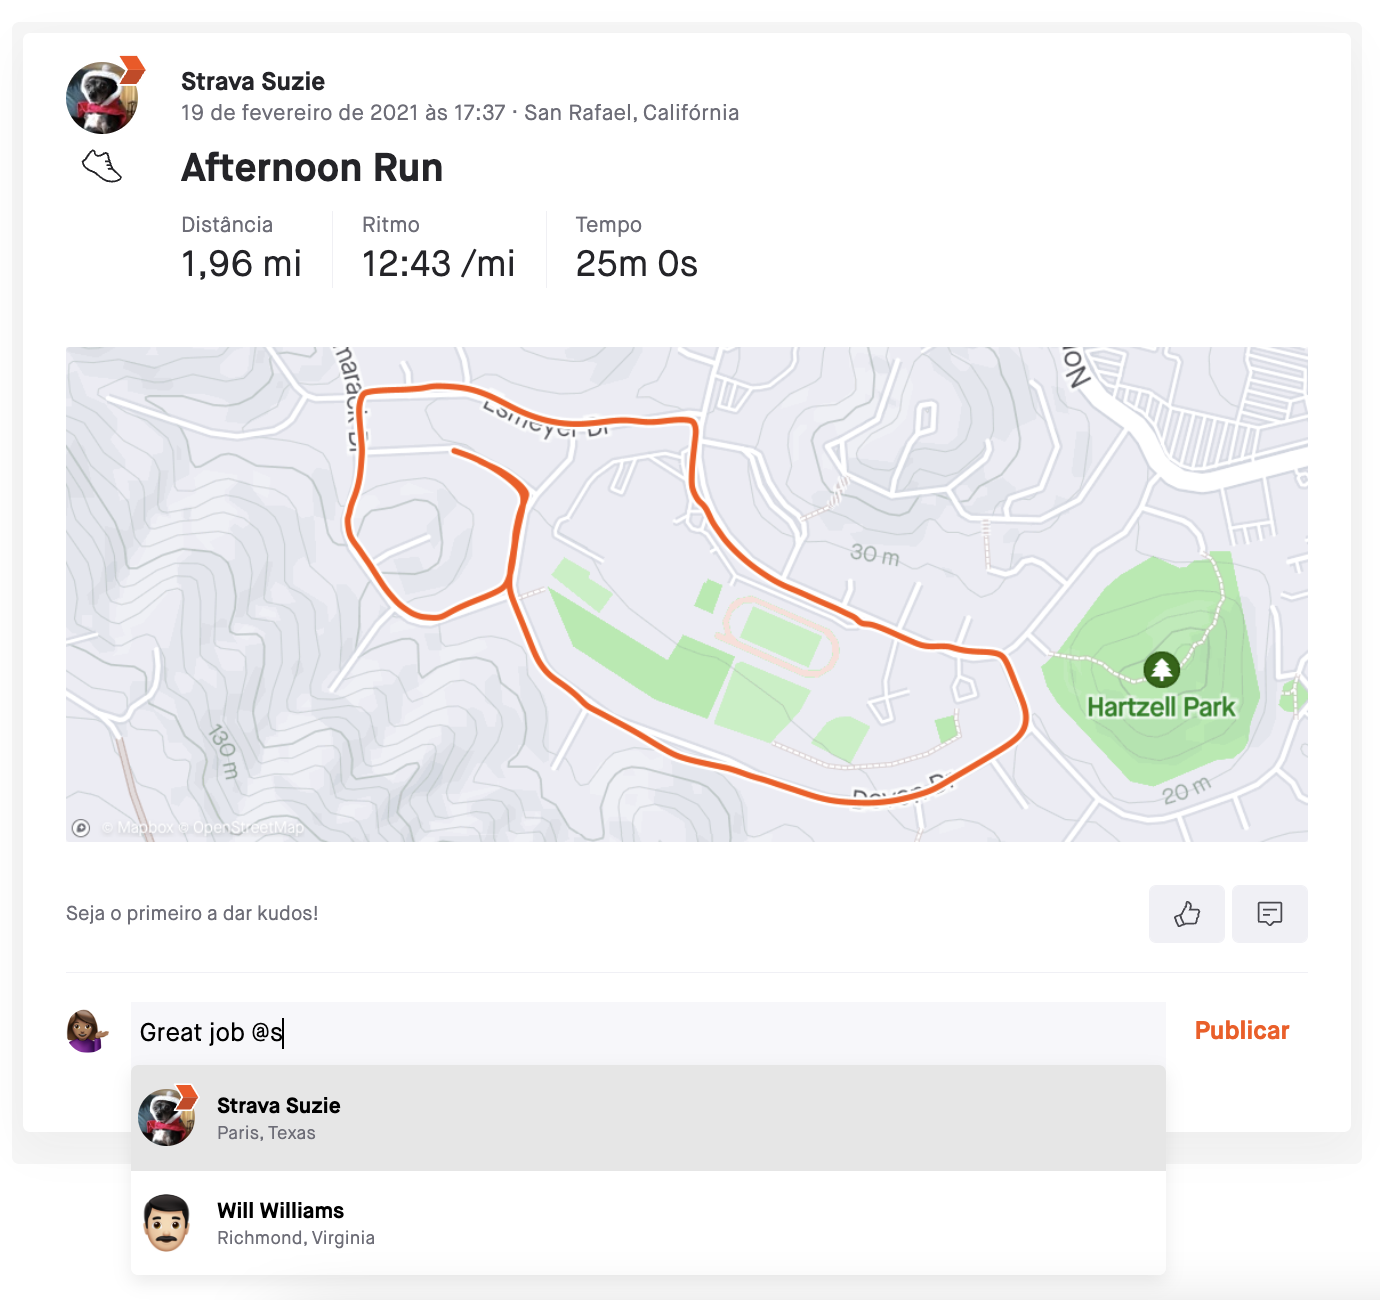Click the Mapbox logo icon on map
This screenshot has width=1380, height=1300.
click(81, 828)
